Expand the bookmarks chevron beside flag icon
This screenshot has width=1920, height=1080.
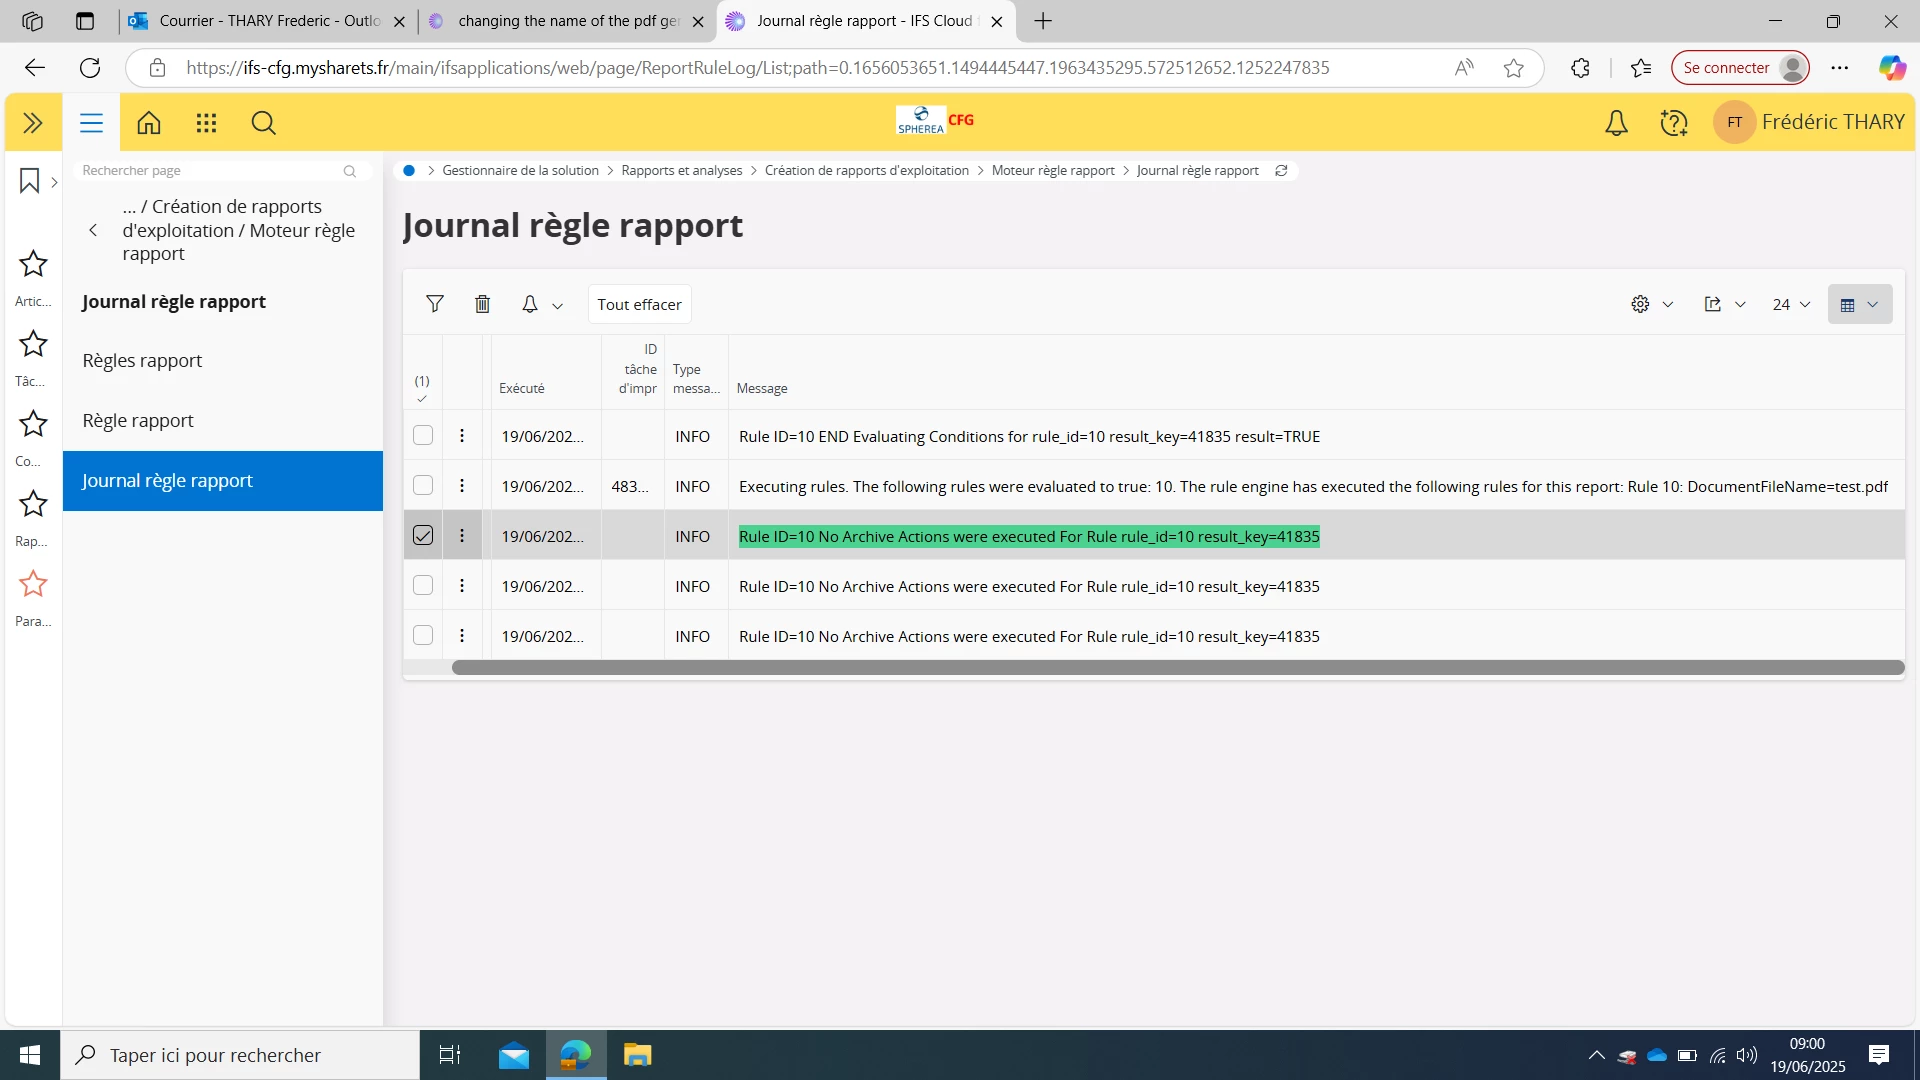pos(54,182)
